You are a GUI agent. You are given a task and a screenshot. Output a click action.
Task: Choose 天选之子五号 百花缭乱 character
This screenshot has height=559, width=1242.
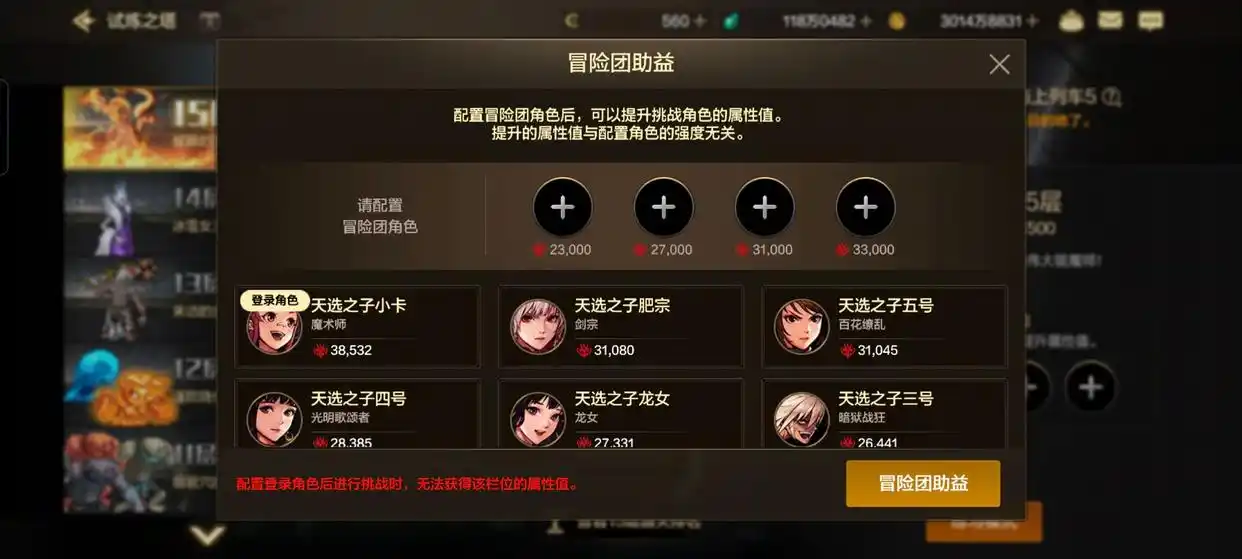tap(885, 327)
